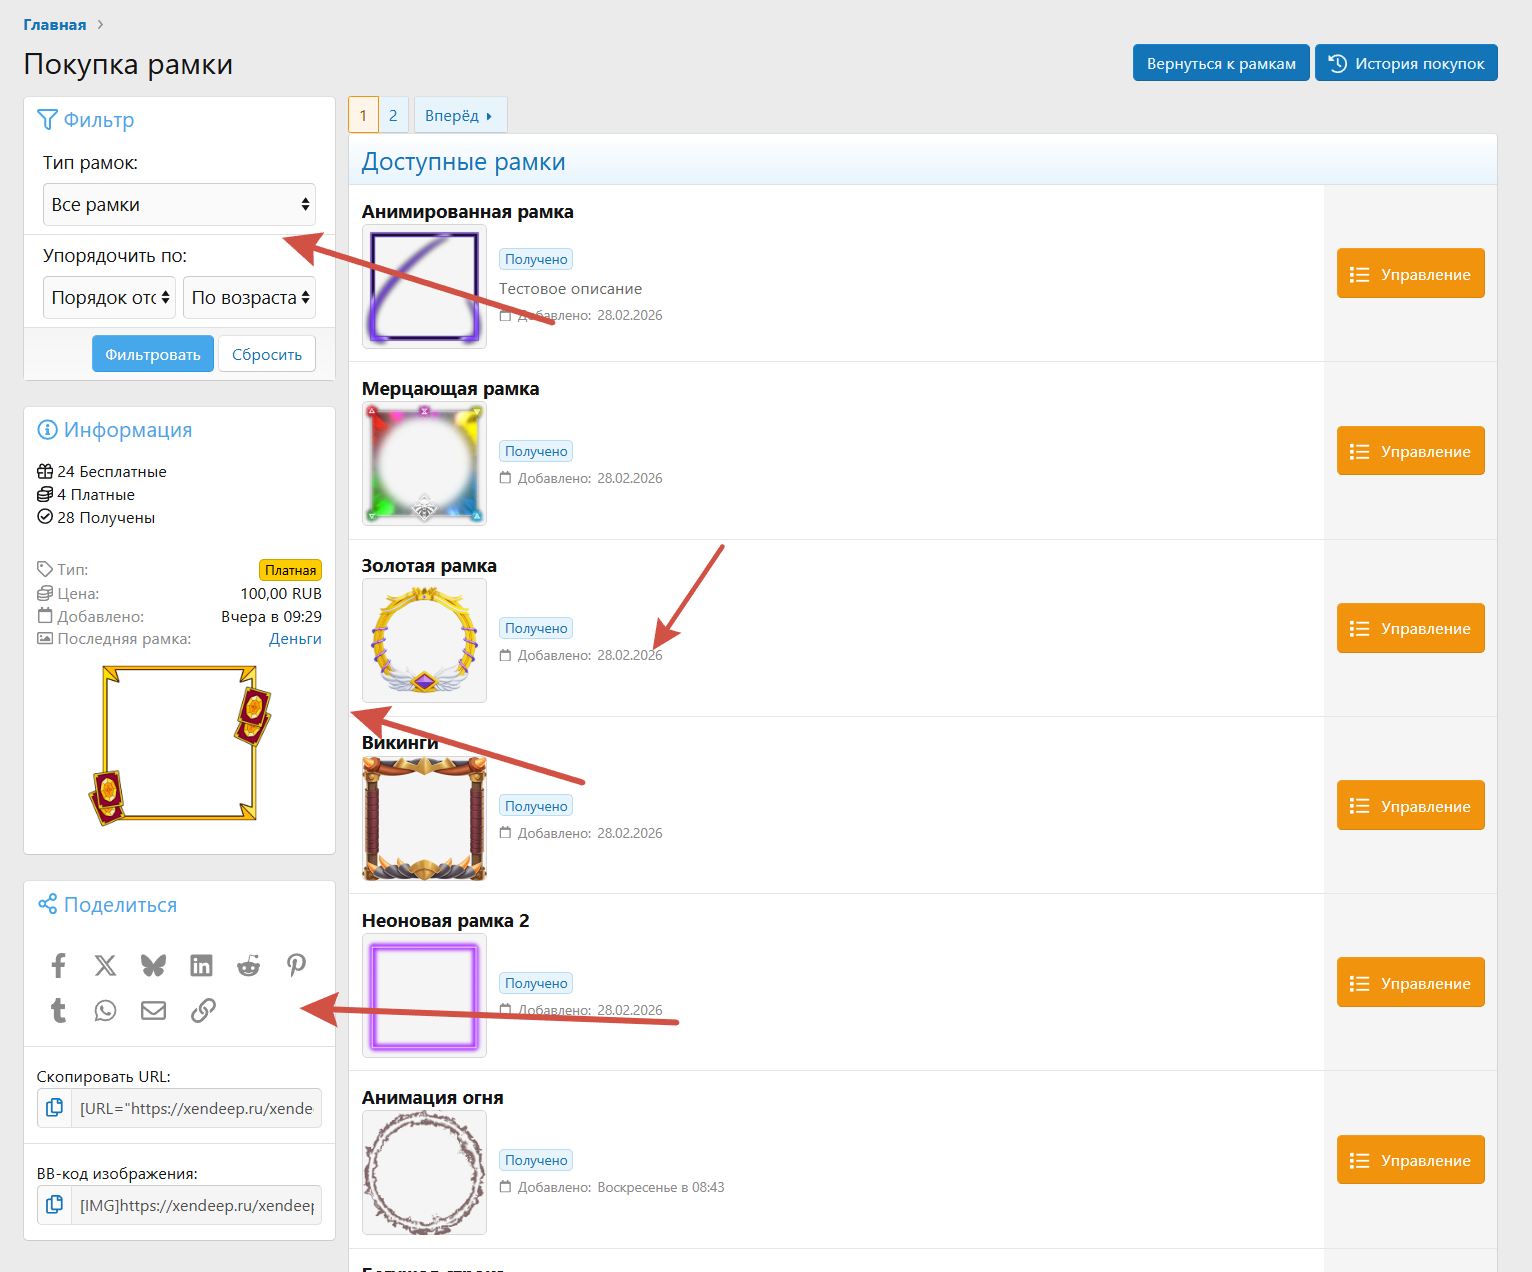Open the По возрастанию sort direction dropdown
1532x1272 pixels.
click(x=249, y=297)
